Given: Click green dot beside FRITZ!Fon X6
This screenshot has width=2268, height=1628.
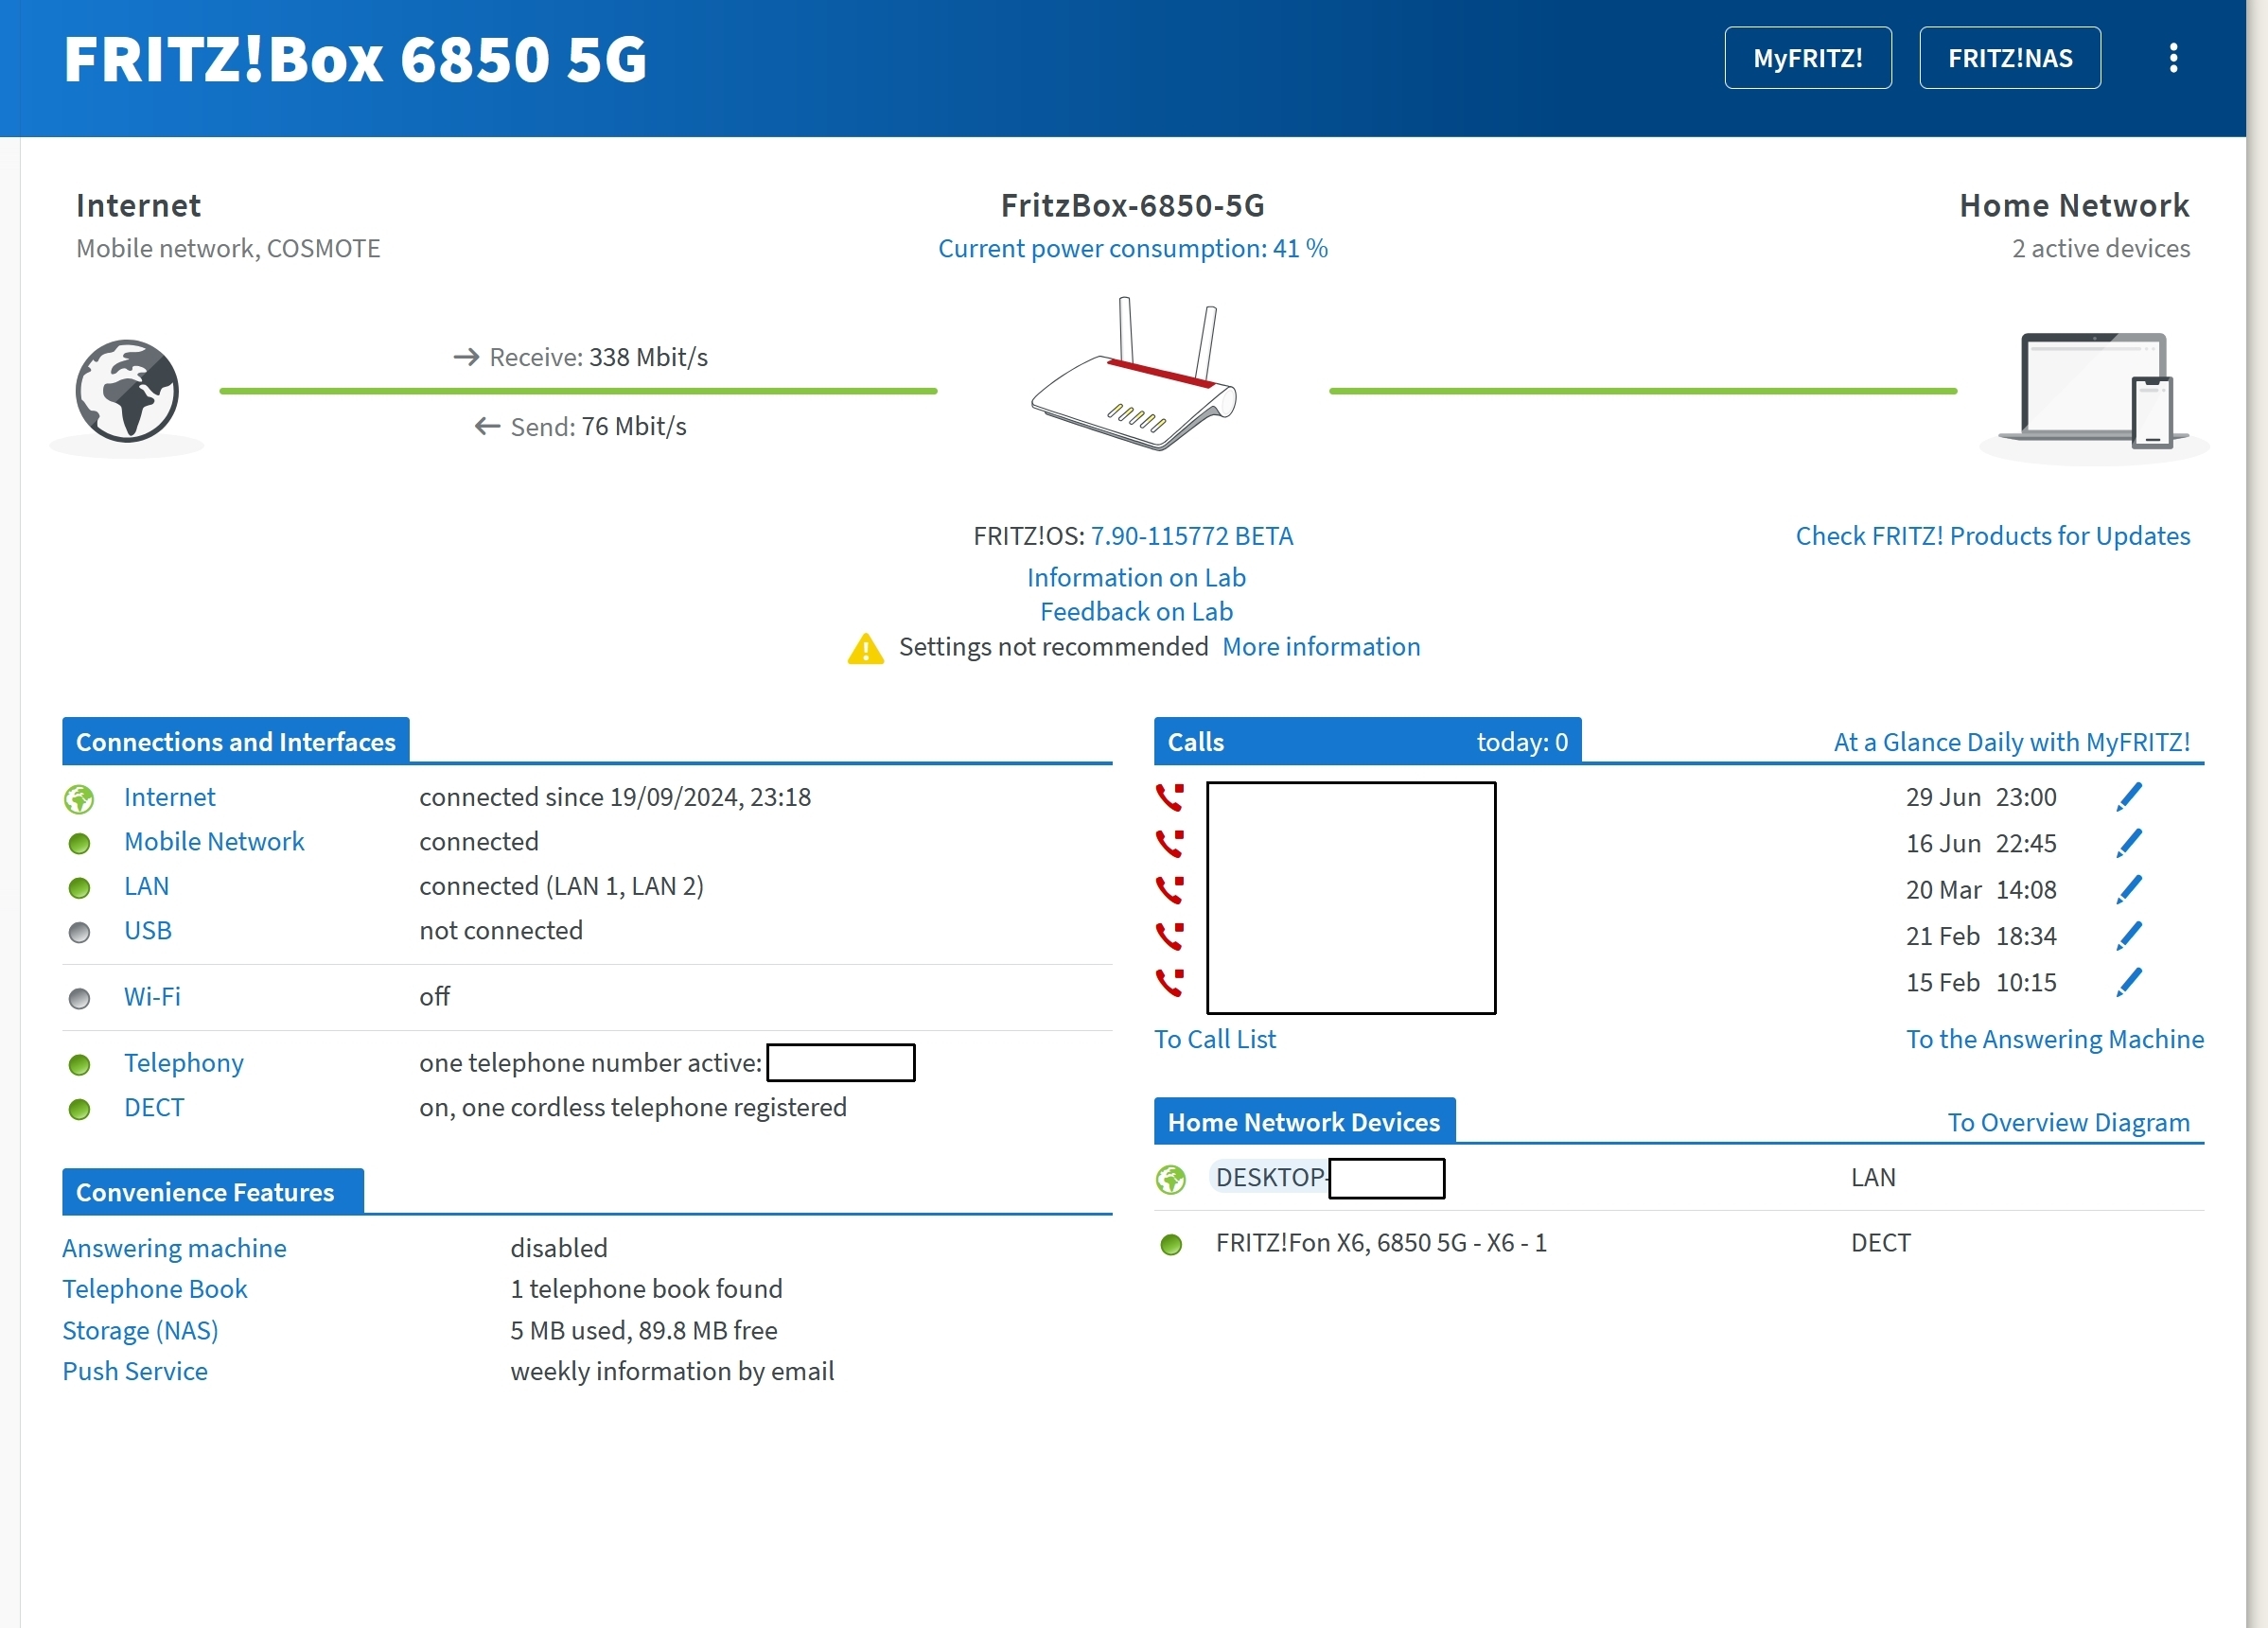Looking at the screenshot, I should 1171,1244.
